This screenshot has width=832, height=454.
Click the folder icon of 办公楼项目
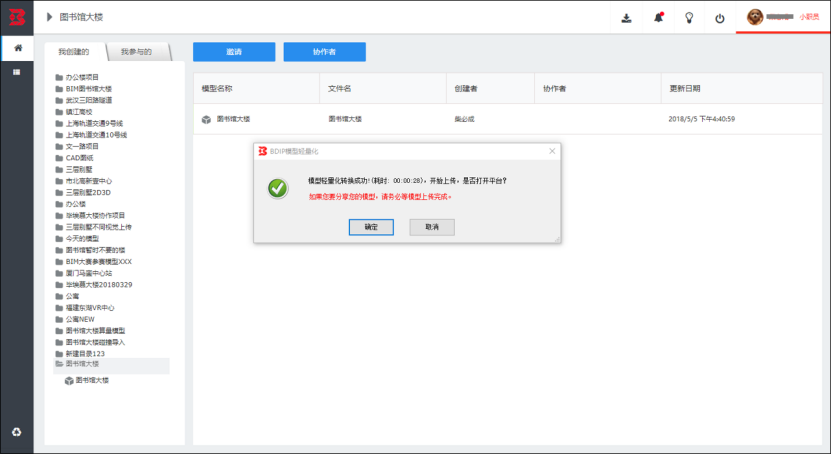pos(59,77)
